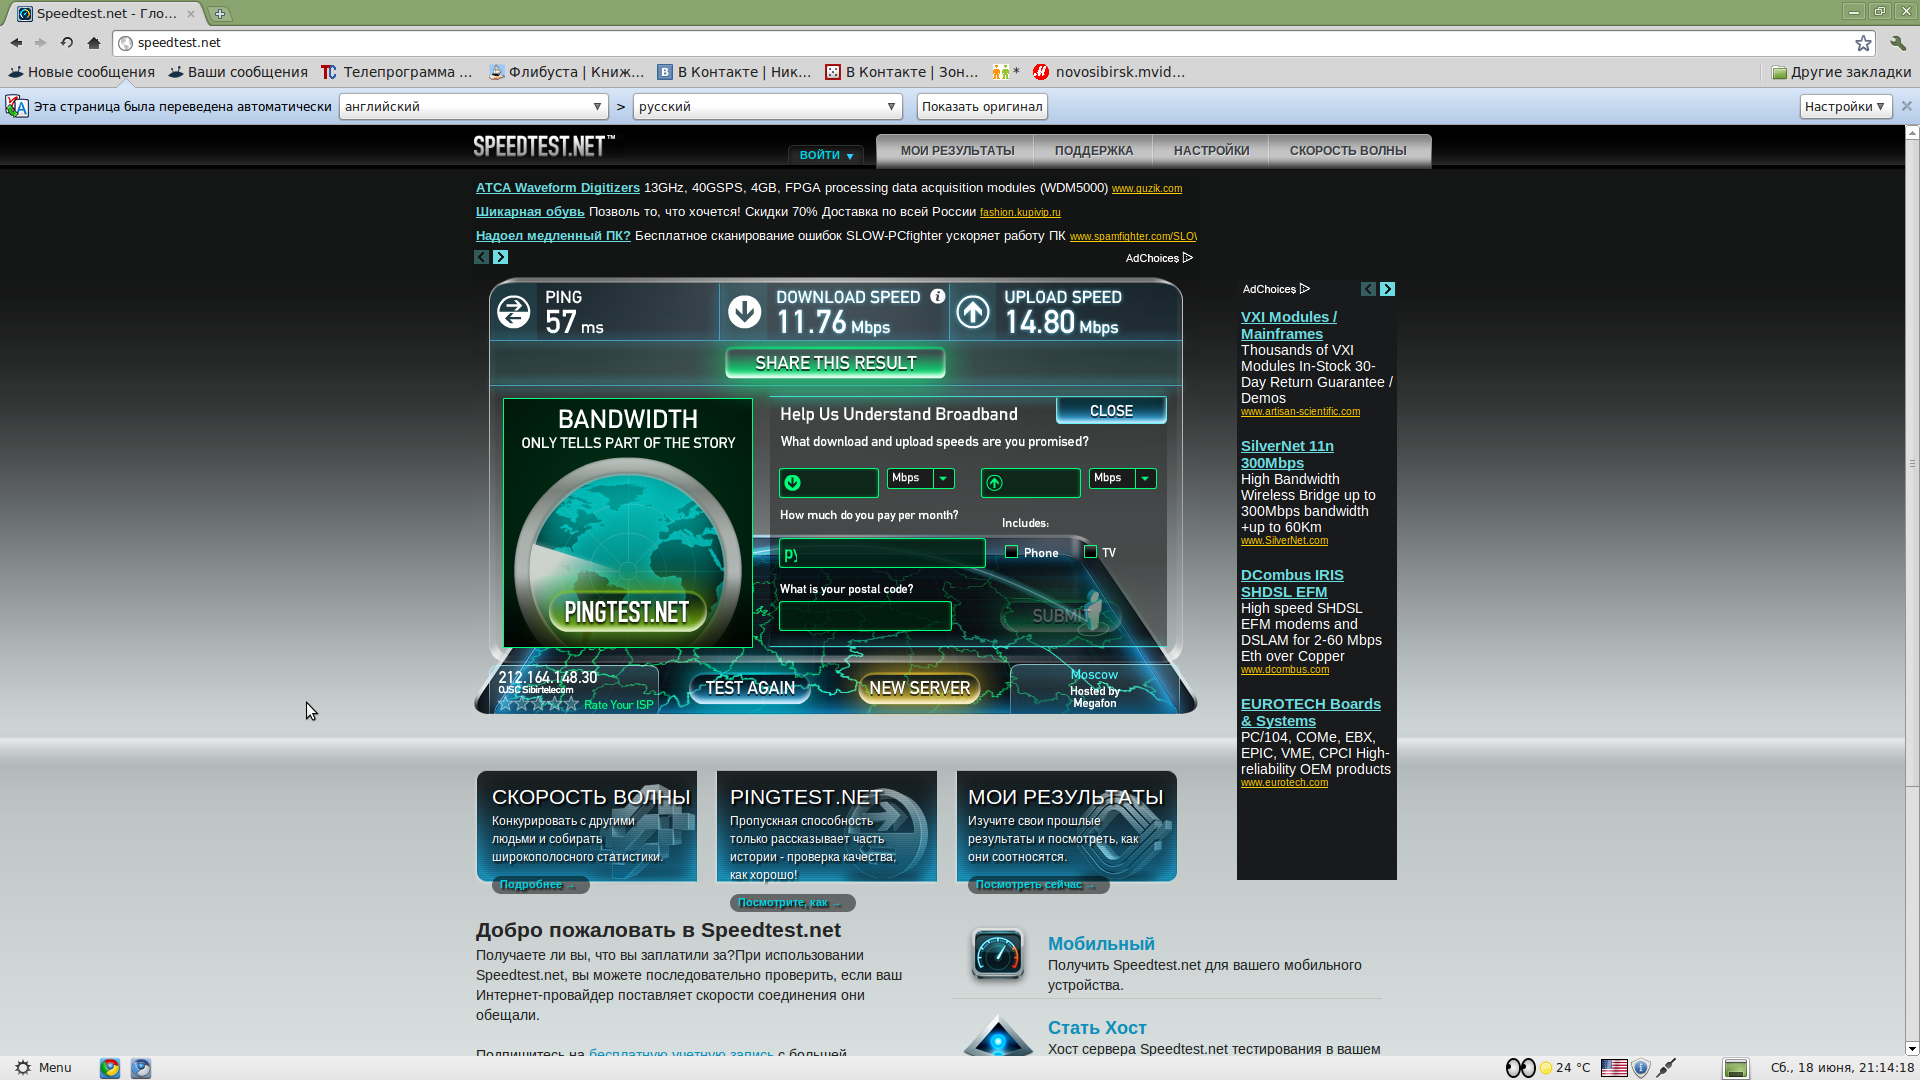Image resolution: width=1920 pixels, height=1080 pixels.
Task: Rate ISP with the fifth star
Action: (572, 704)
